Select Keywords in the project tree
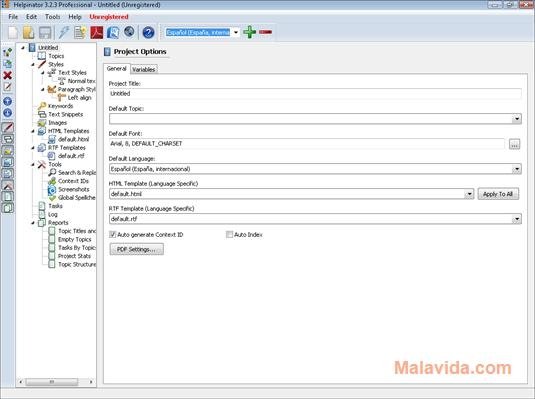The image size is (535, 399). (60, 106)
